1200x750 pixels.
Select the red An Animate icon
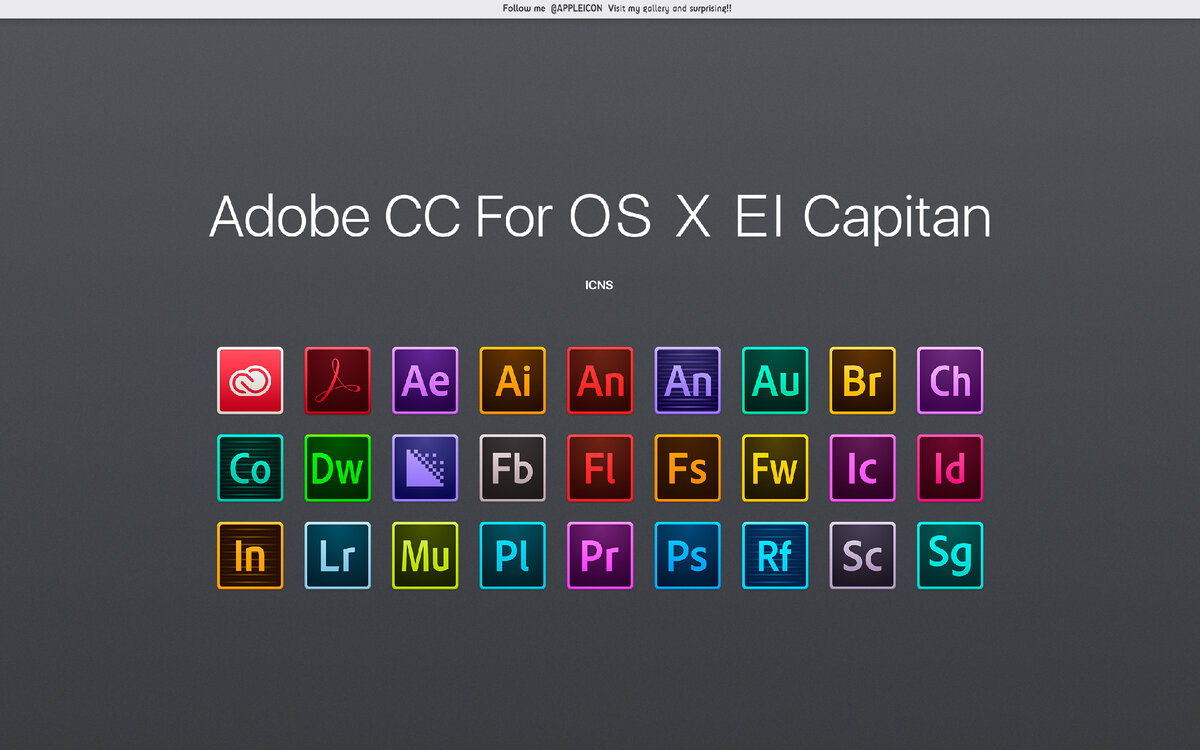pos(600,380)
